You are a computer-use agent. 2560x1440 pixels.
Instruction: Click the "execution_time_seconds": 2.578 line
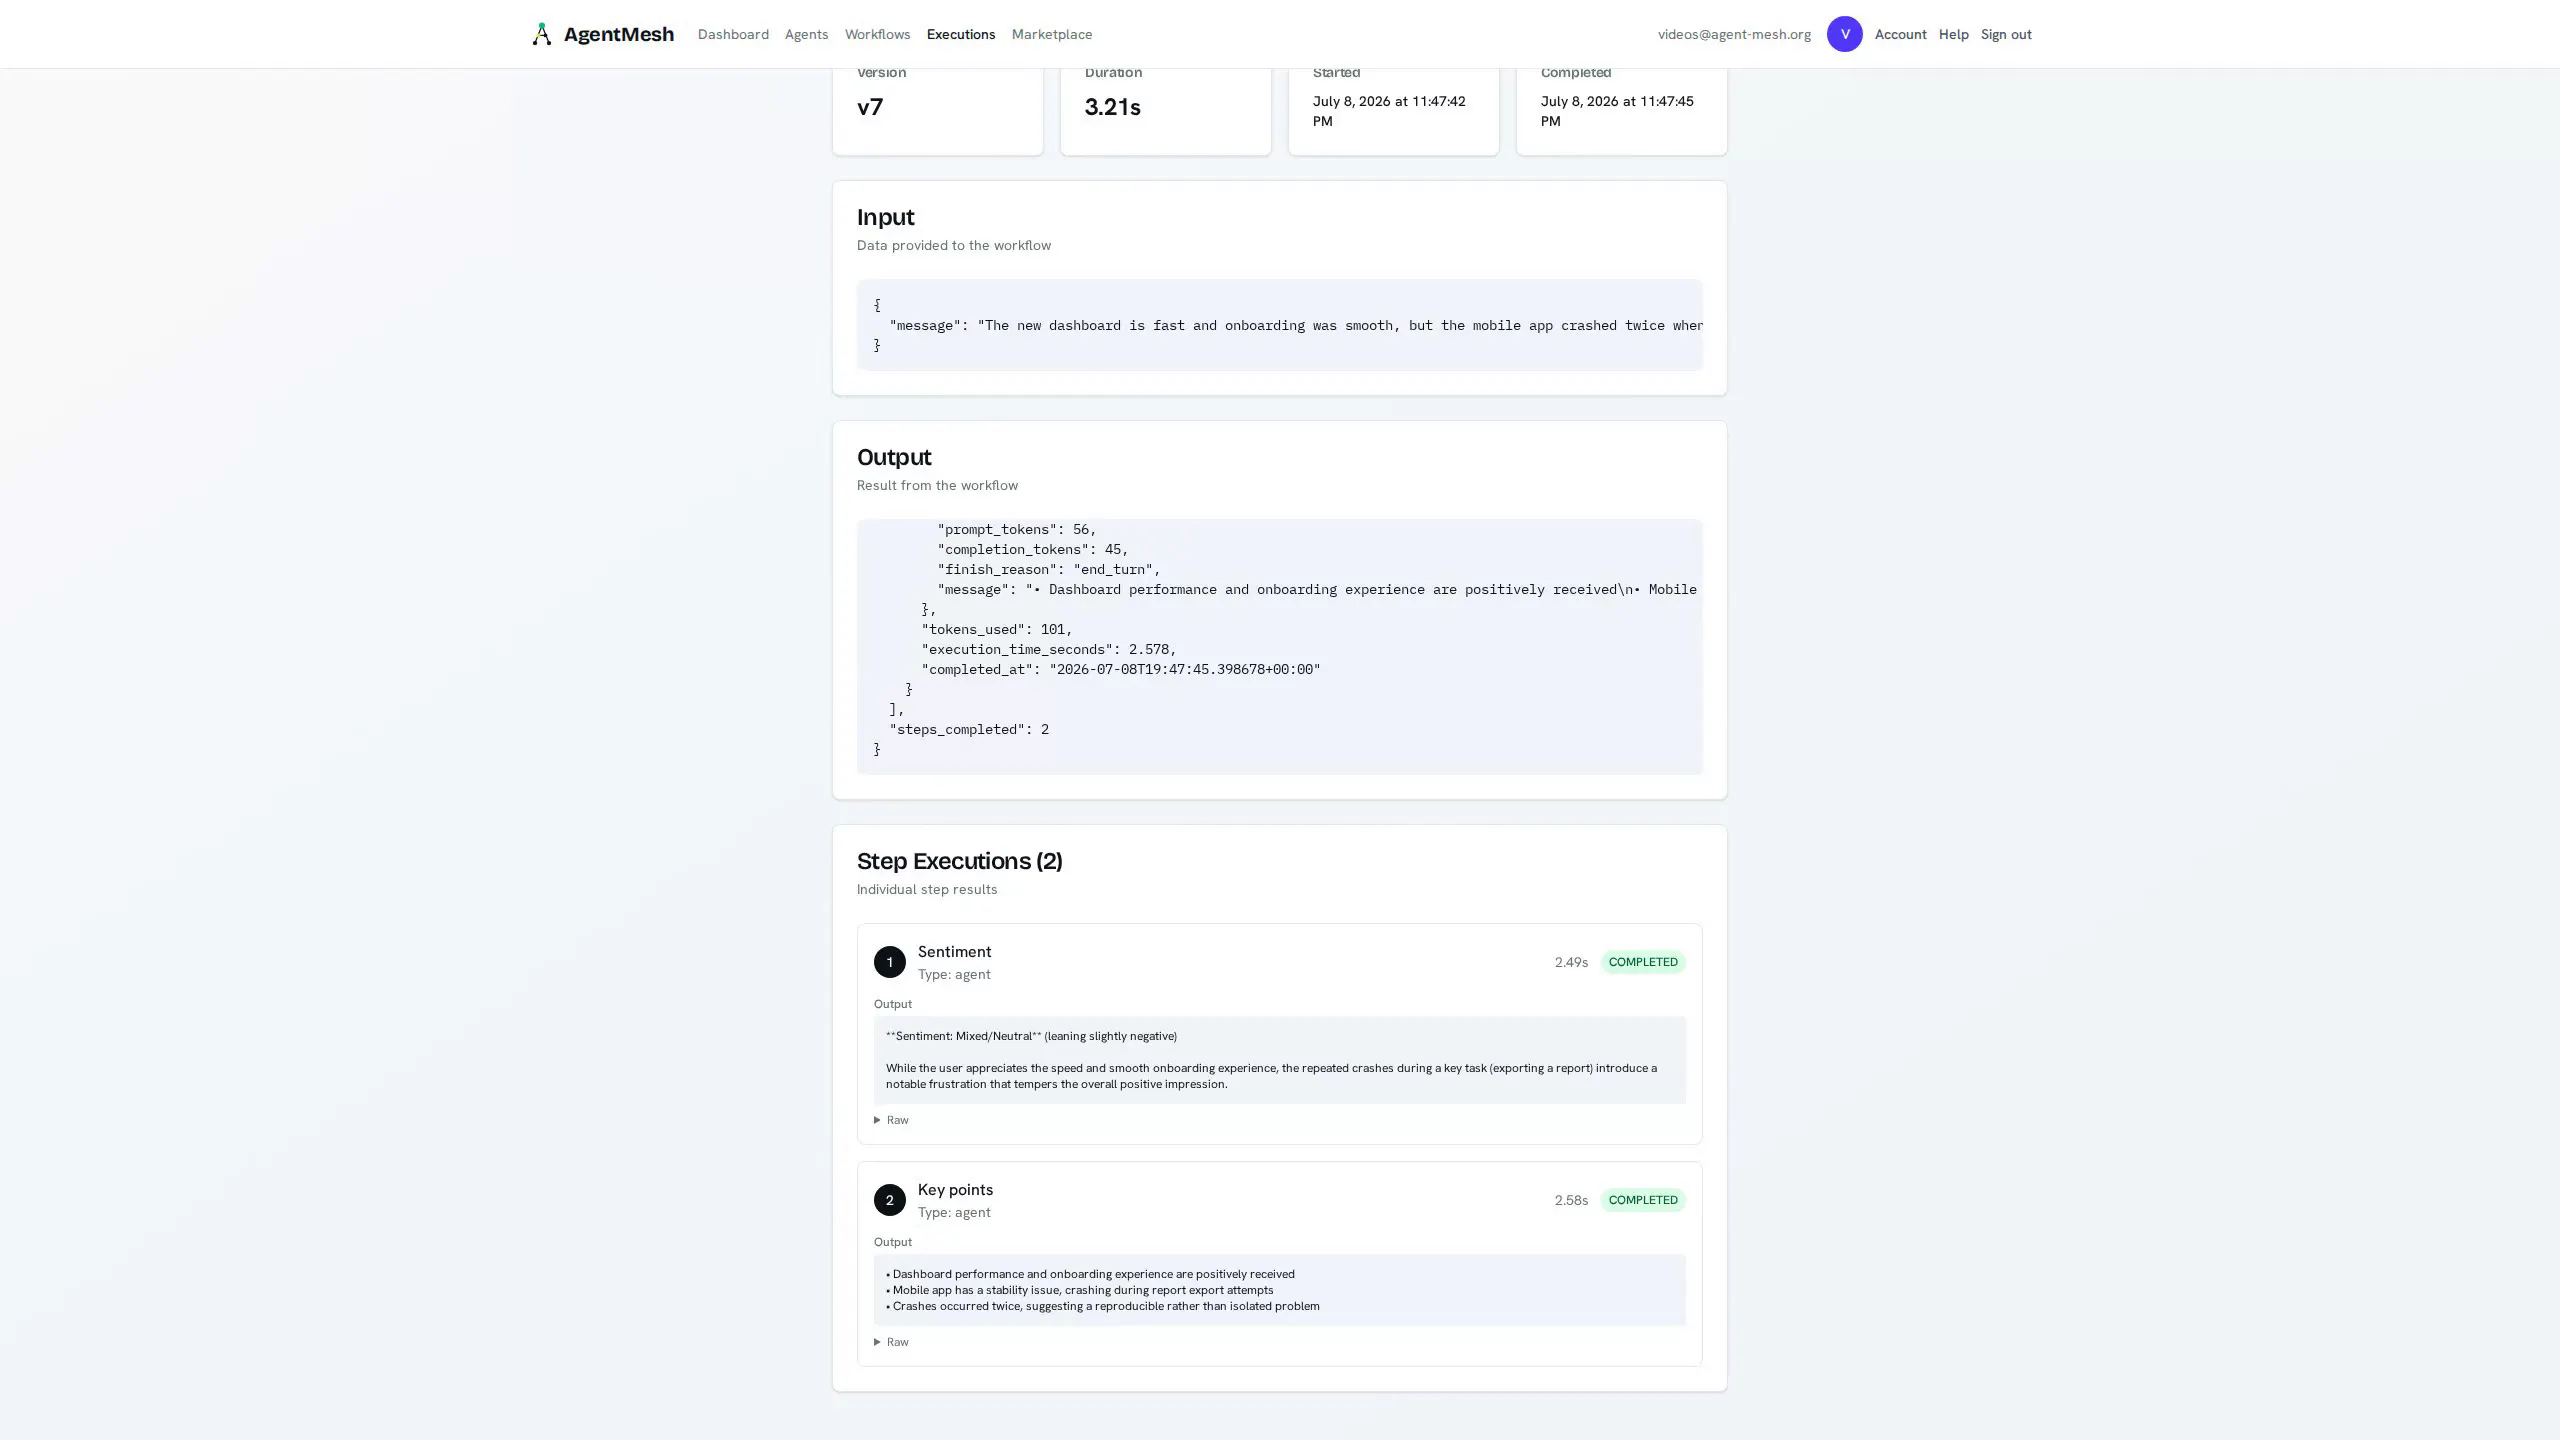1048,650
